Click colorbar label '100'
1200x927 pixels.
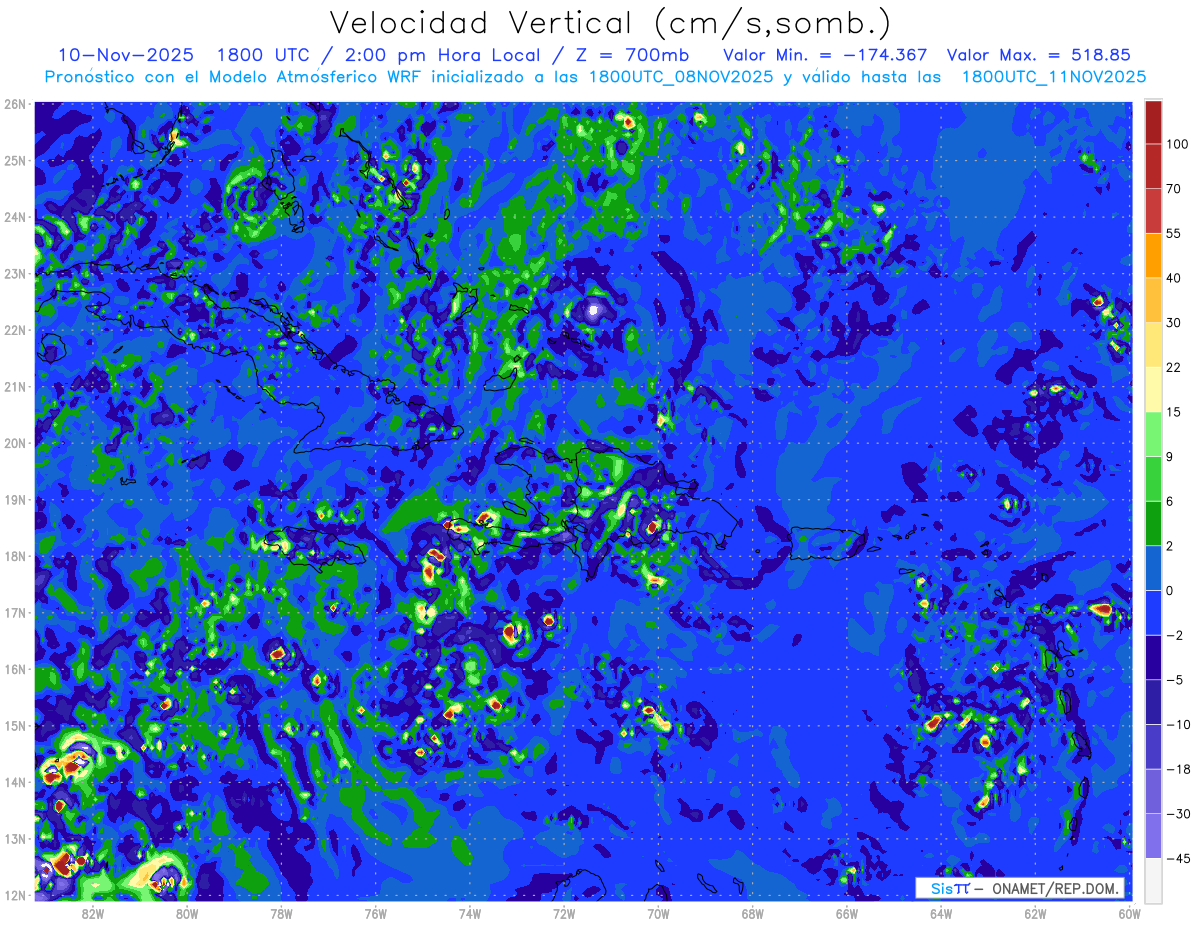[x=1177, y=144]
